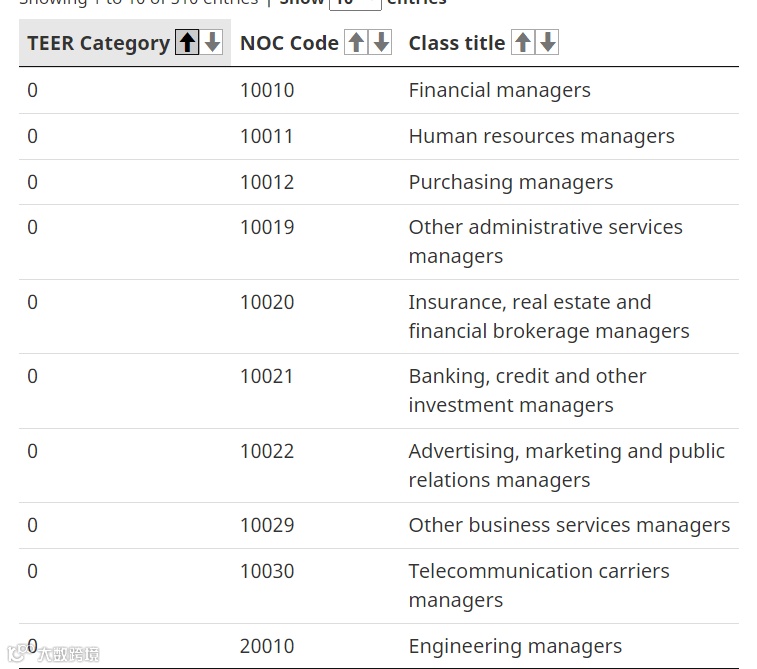Screen dimensions: 757x669
Task: Click NOC code 10019
Action: click(x=267, y=227)
